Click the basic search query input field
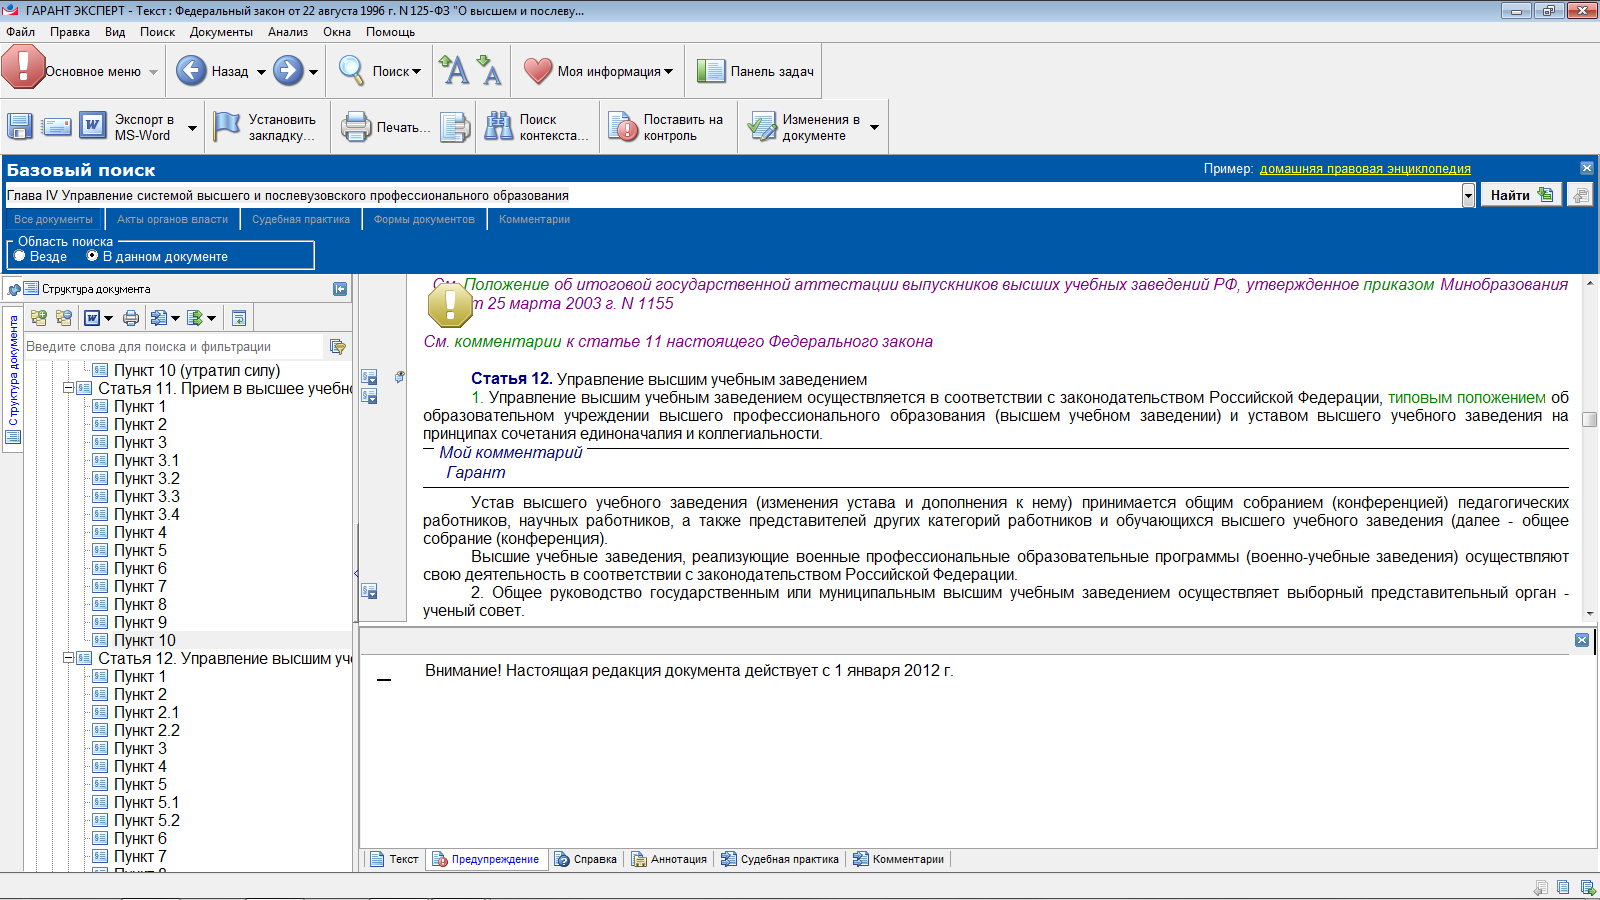The image size is (1600, 900). point(732,196)
